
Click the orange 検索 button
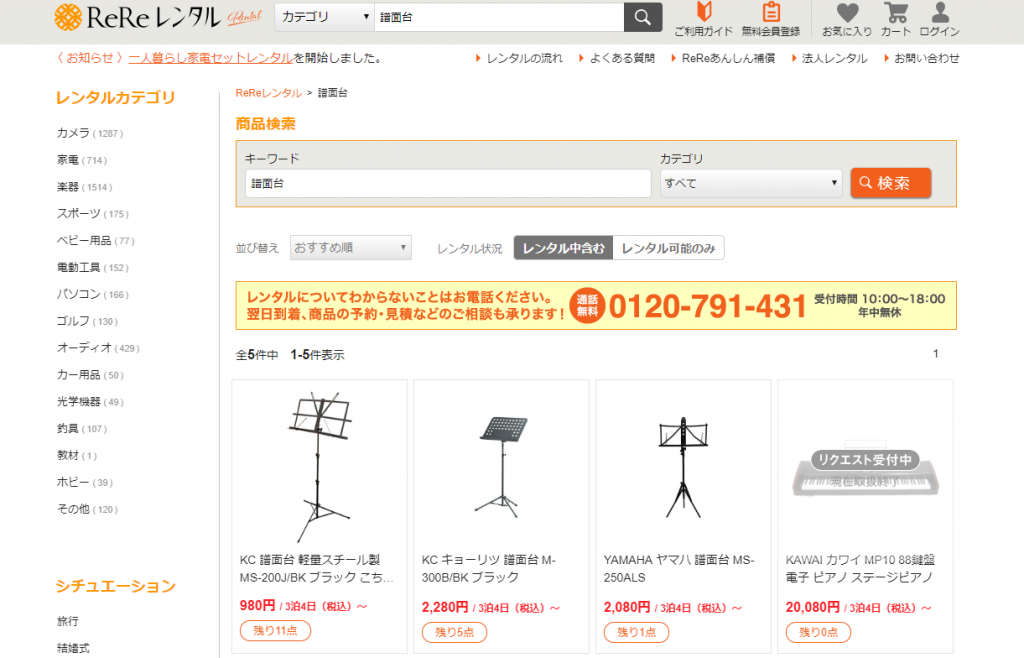click(x=890, y=183)
